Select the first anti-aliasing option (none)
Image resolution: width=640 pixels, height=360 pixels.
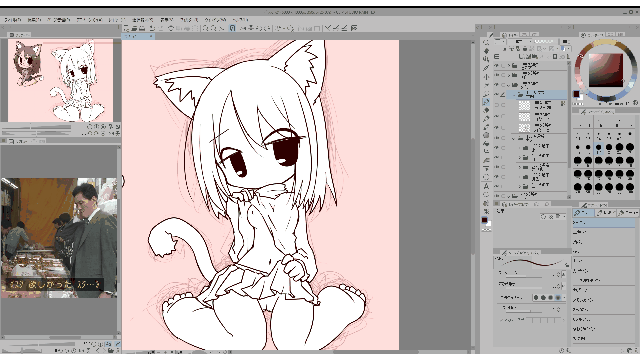[x=536, y=298]
